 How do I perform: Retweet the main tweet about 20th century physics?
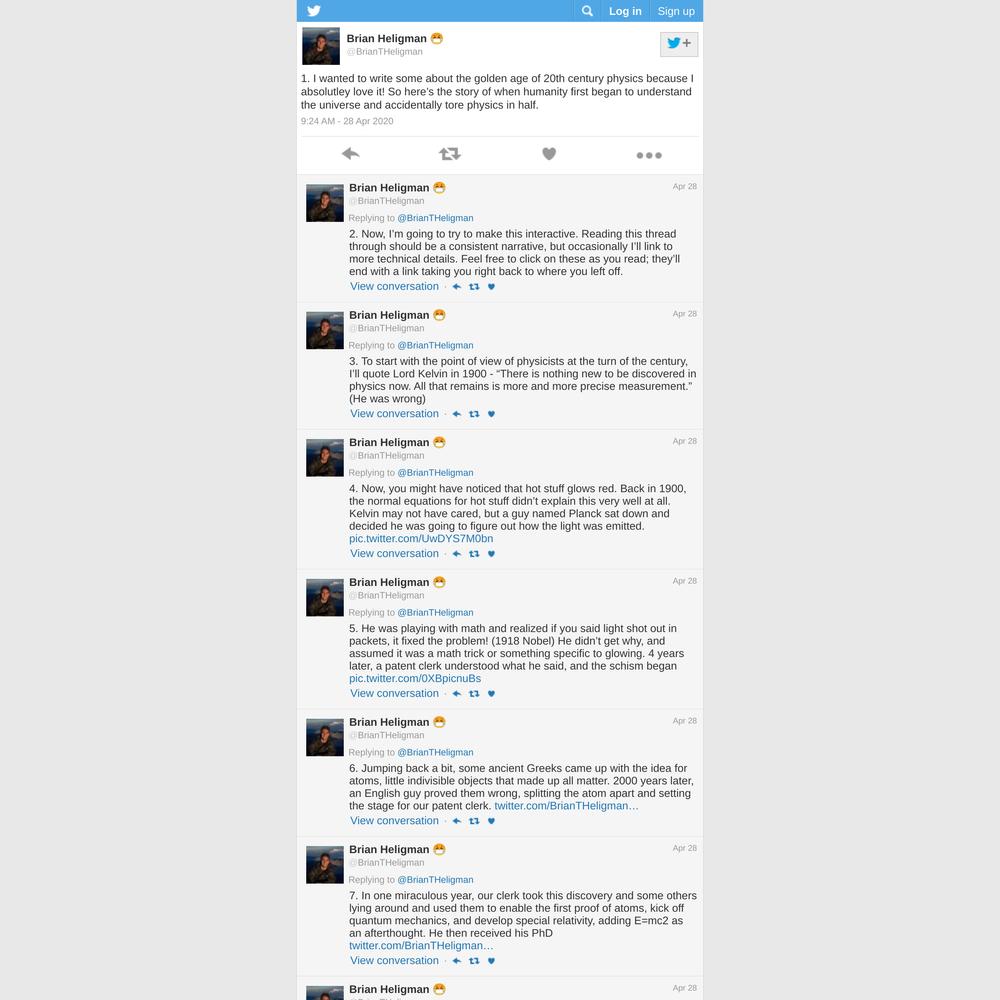[450, 154]
